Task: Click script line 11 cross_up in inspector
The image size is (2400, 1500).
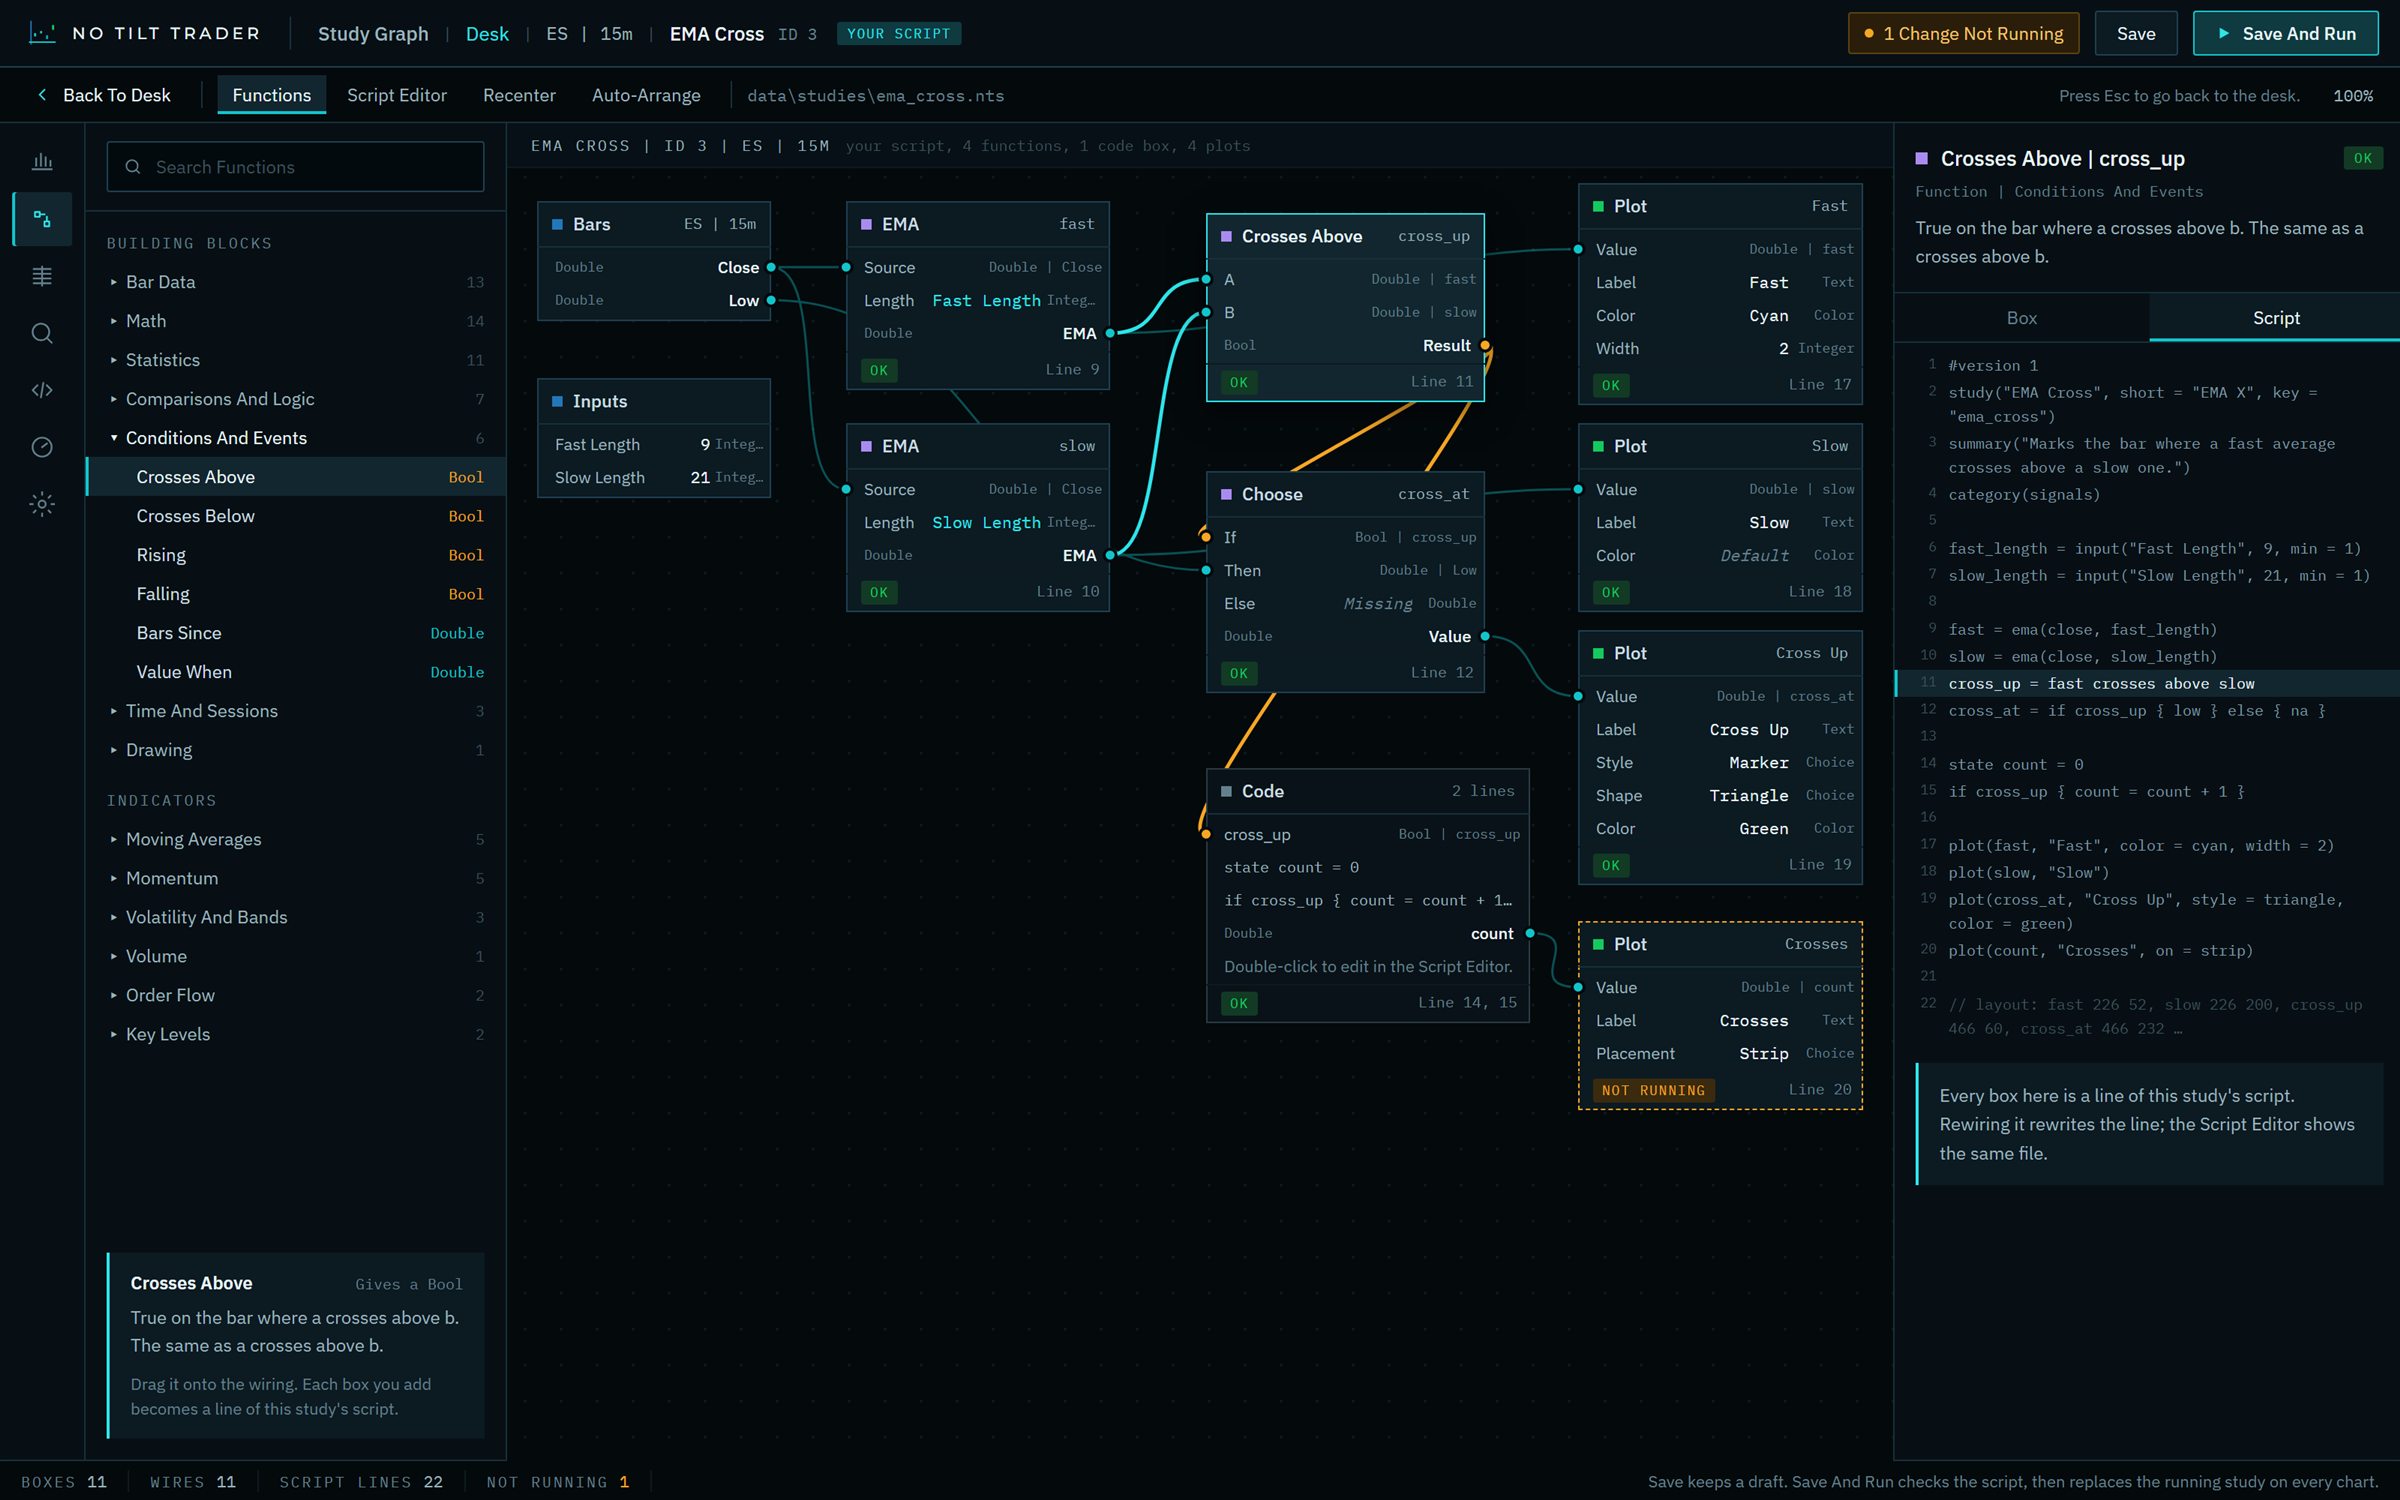Action: click(x=2147, y=684)
